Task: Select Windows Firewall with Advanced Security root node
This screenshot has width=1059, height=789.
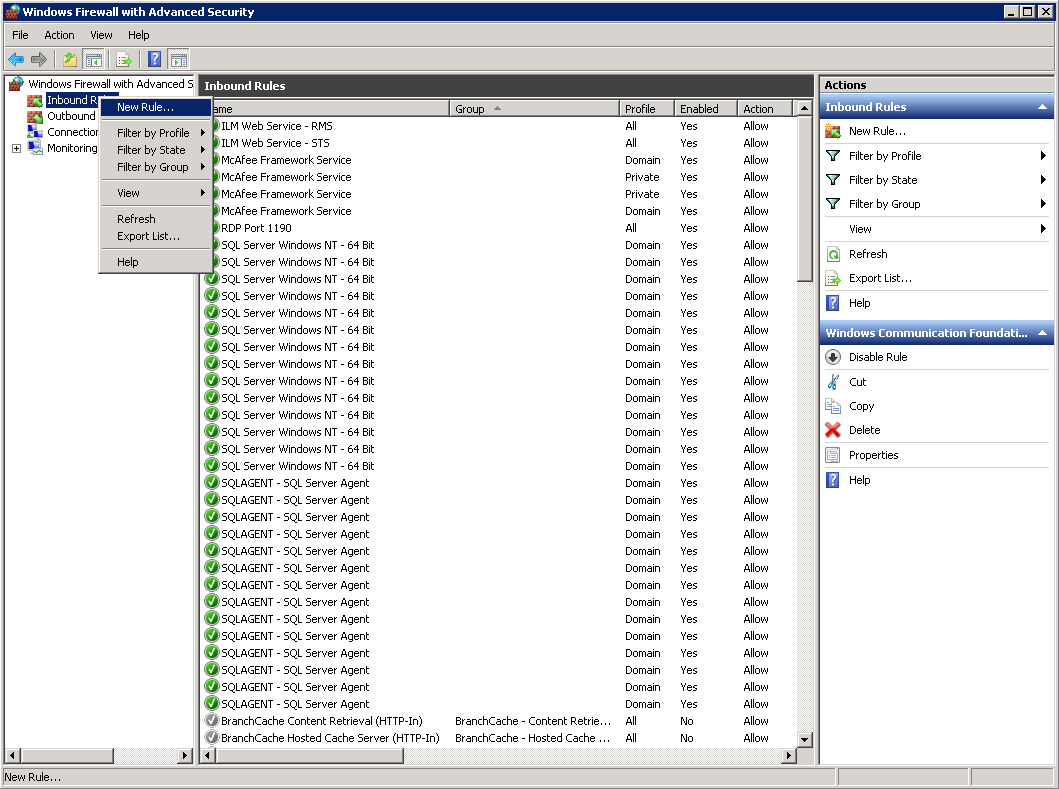Action: 110,84
